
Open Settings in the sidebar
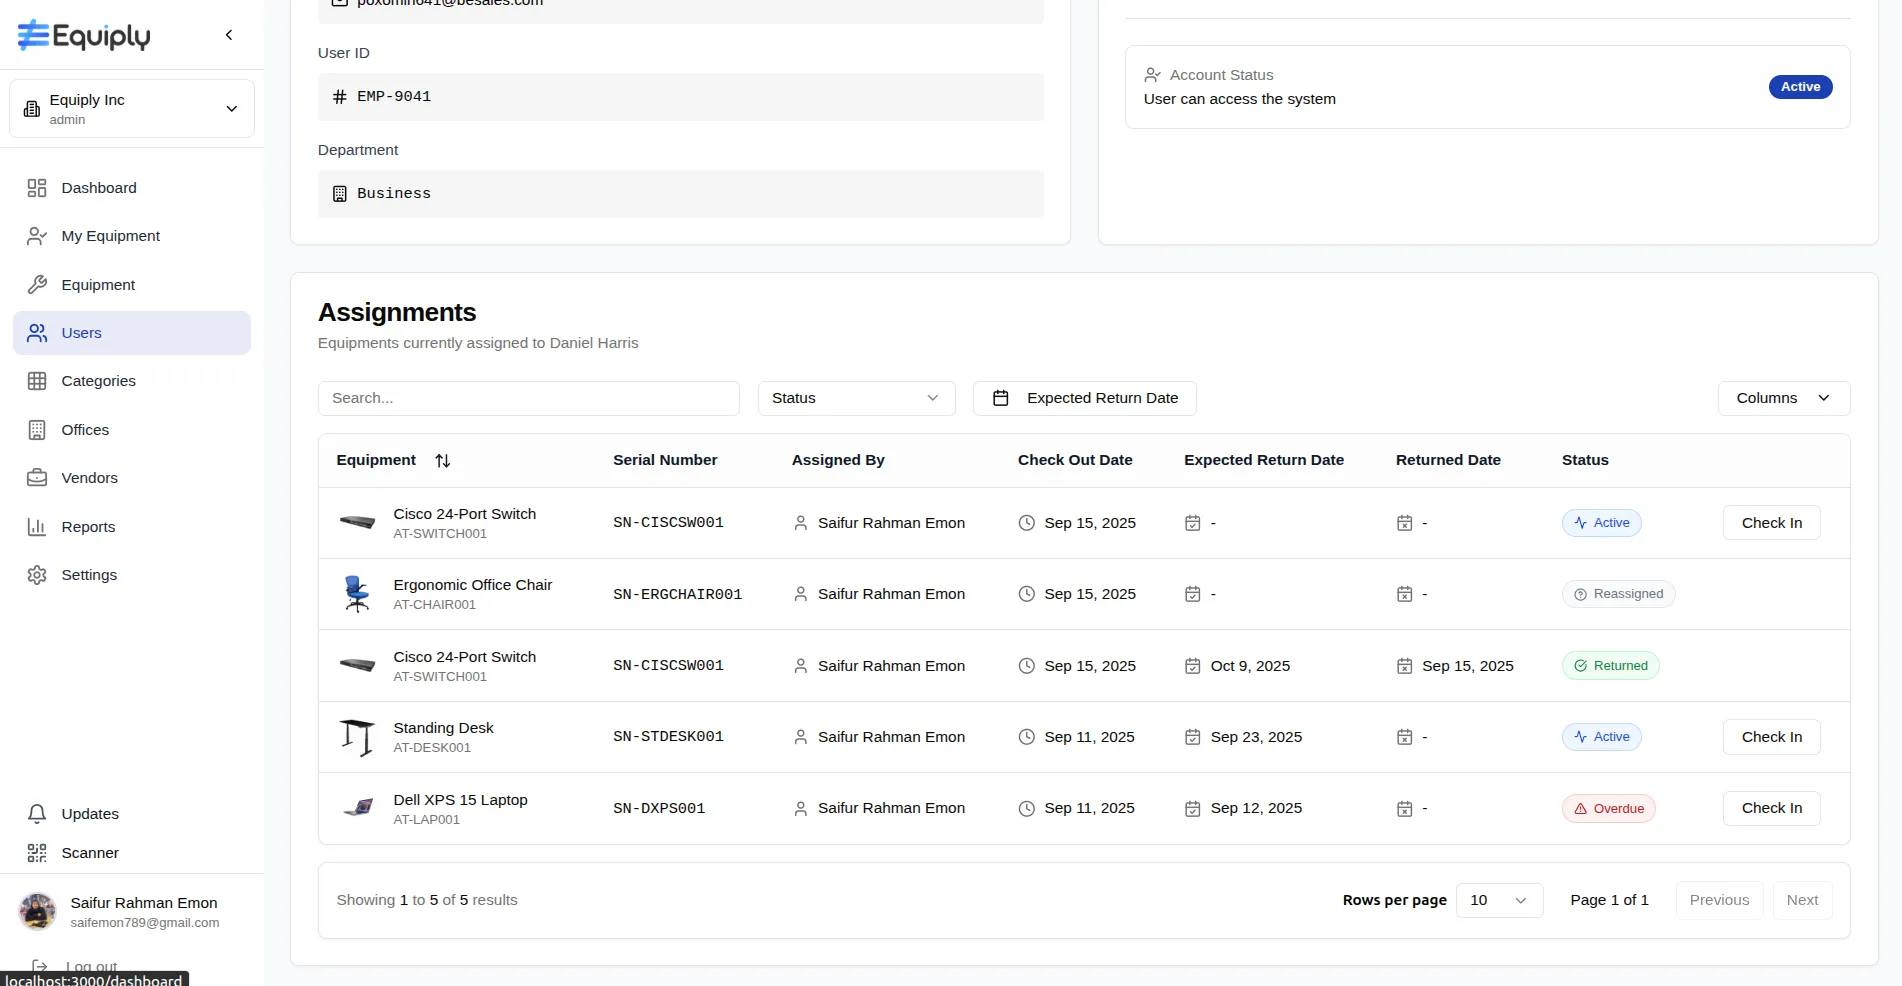pos(89,575)
